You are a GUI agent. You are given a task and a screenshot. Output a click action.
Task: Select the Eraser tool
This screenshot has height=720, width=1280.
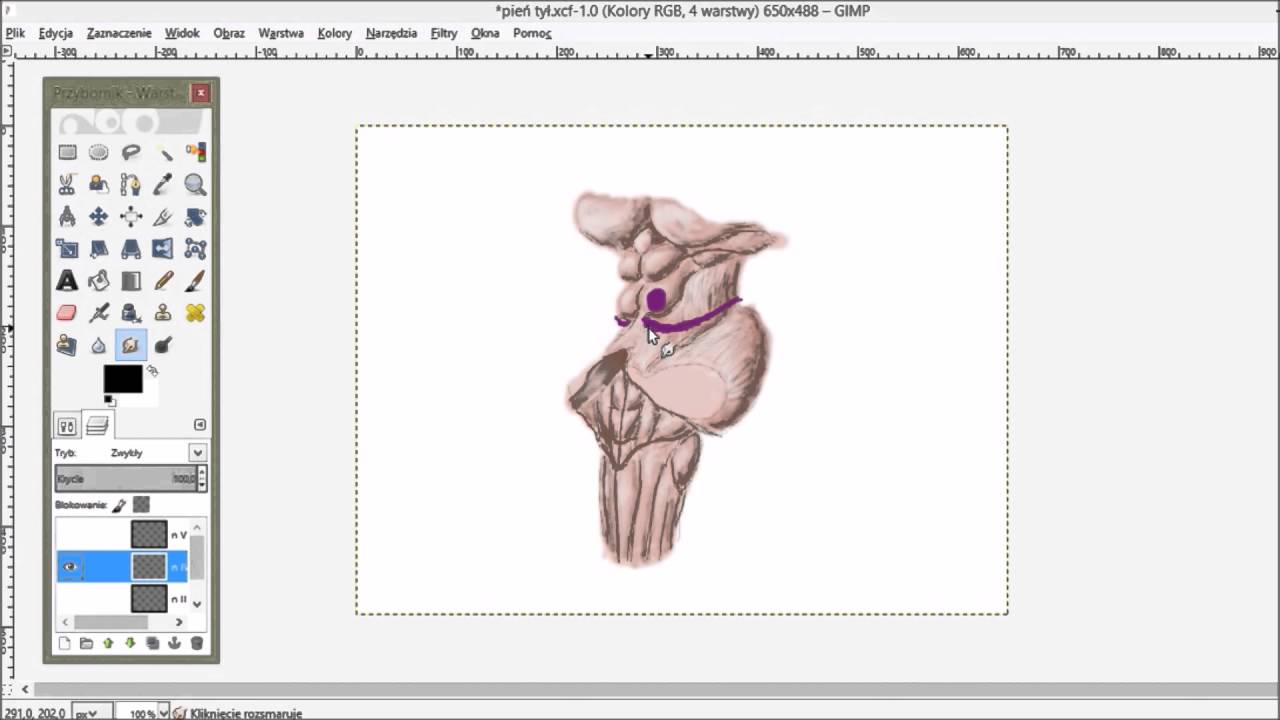pos(67,313)
